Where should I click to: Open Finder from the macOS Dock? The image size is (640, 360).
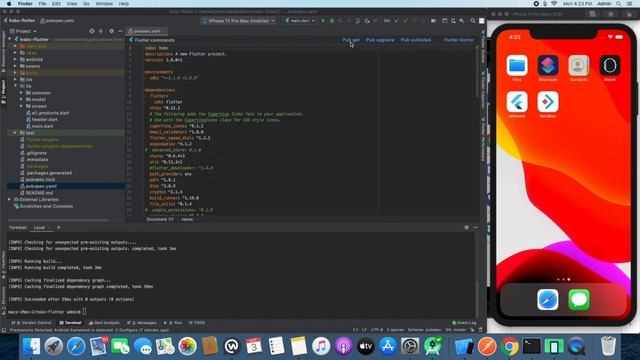pyautogui.click(x=31, y=347)
